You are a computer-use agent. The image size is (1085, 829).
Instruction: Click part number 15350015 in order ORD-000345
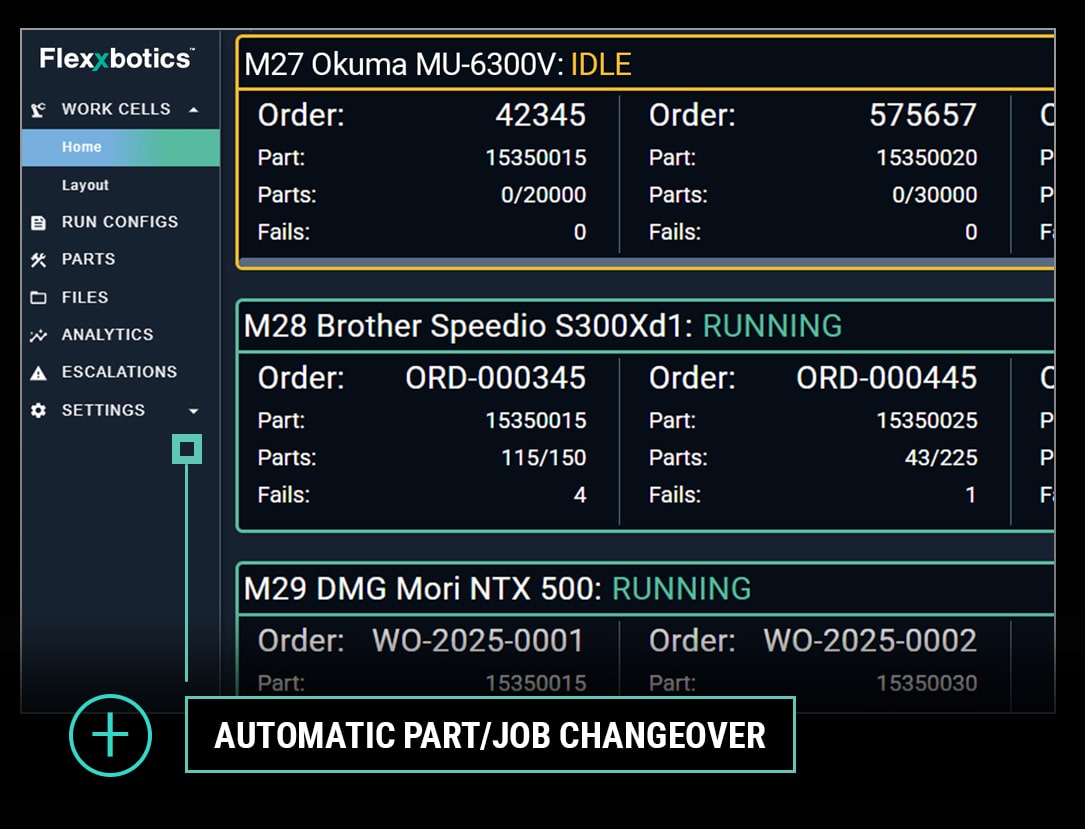click(536, 421)
